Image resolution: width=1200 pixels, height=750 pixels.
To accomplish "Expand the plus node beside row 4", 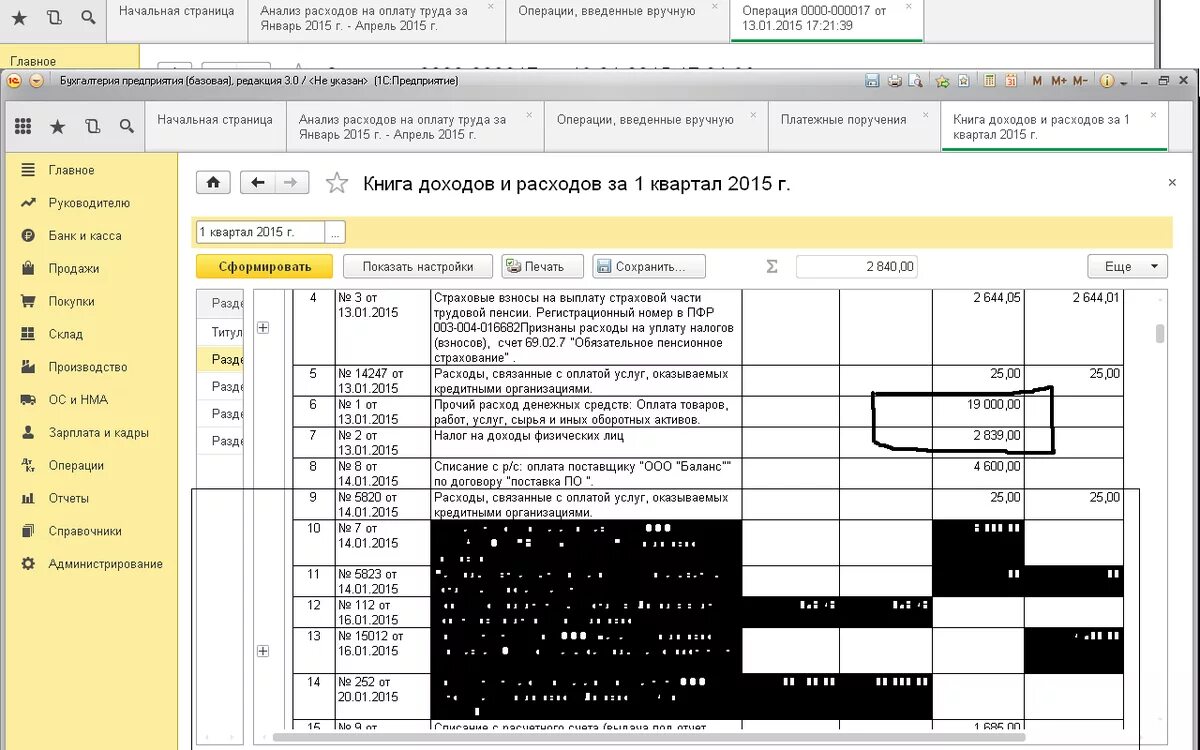I will click(263, 327).
